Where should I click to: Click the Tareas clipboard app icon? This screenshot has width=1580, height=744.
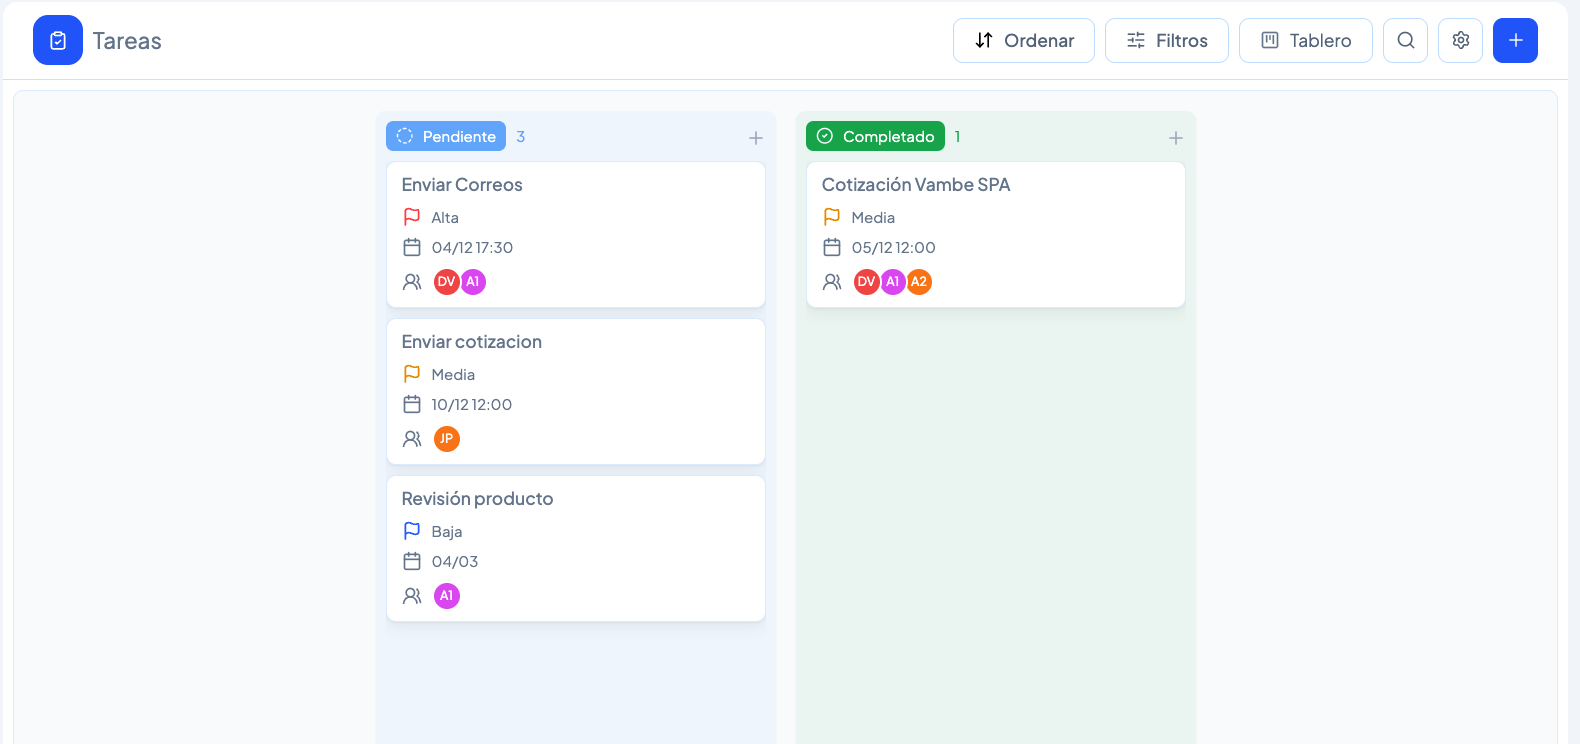(x=58, y=41)
